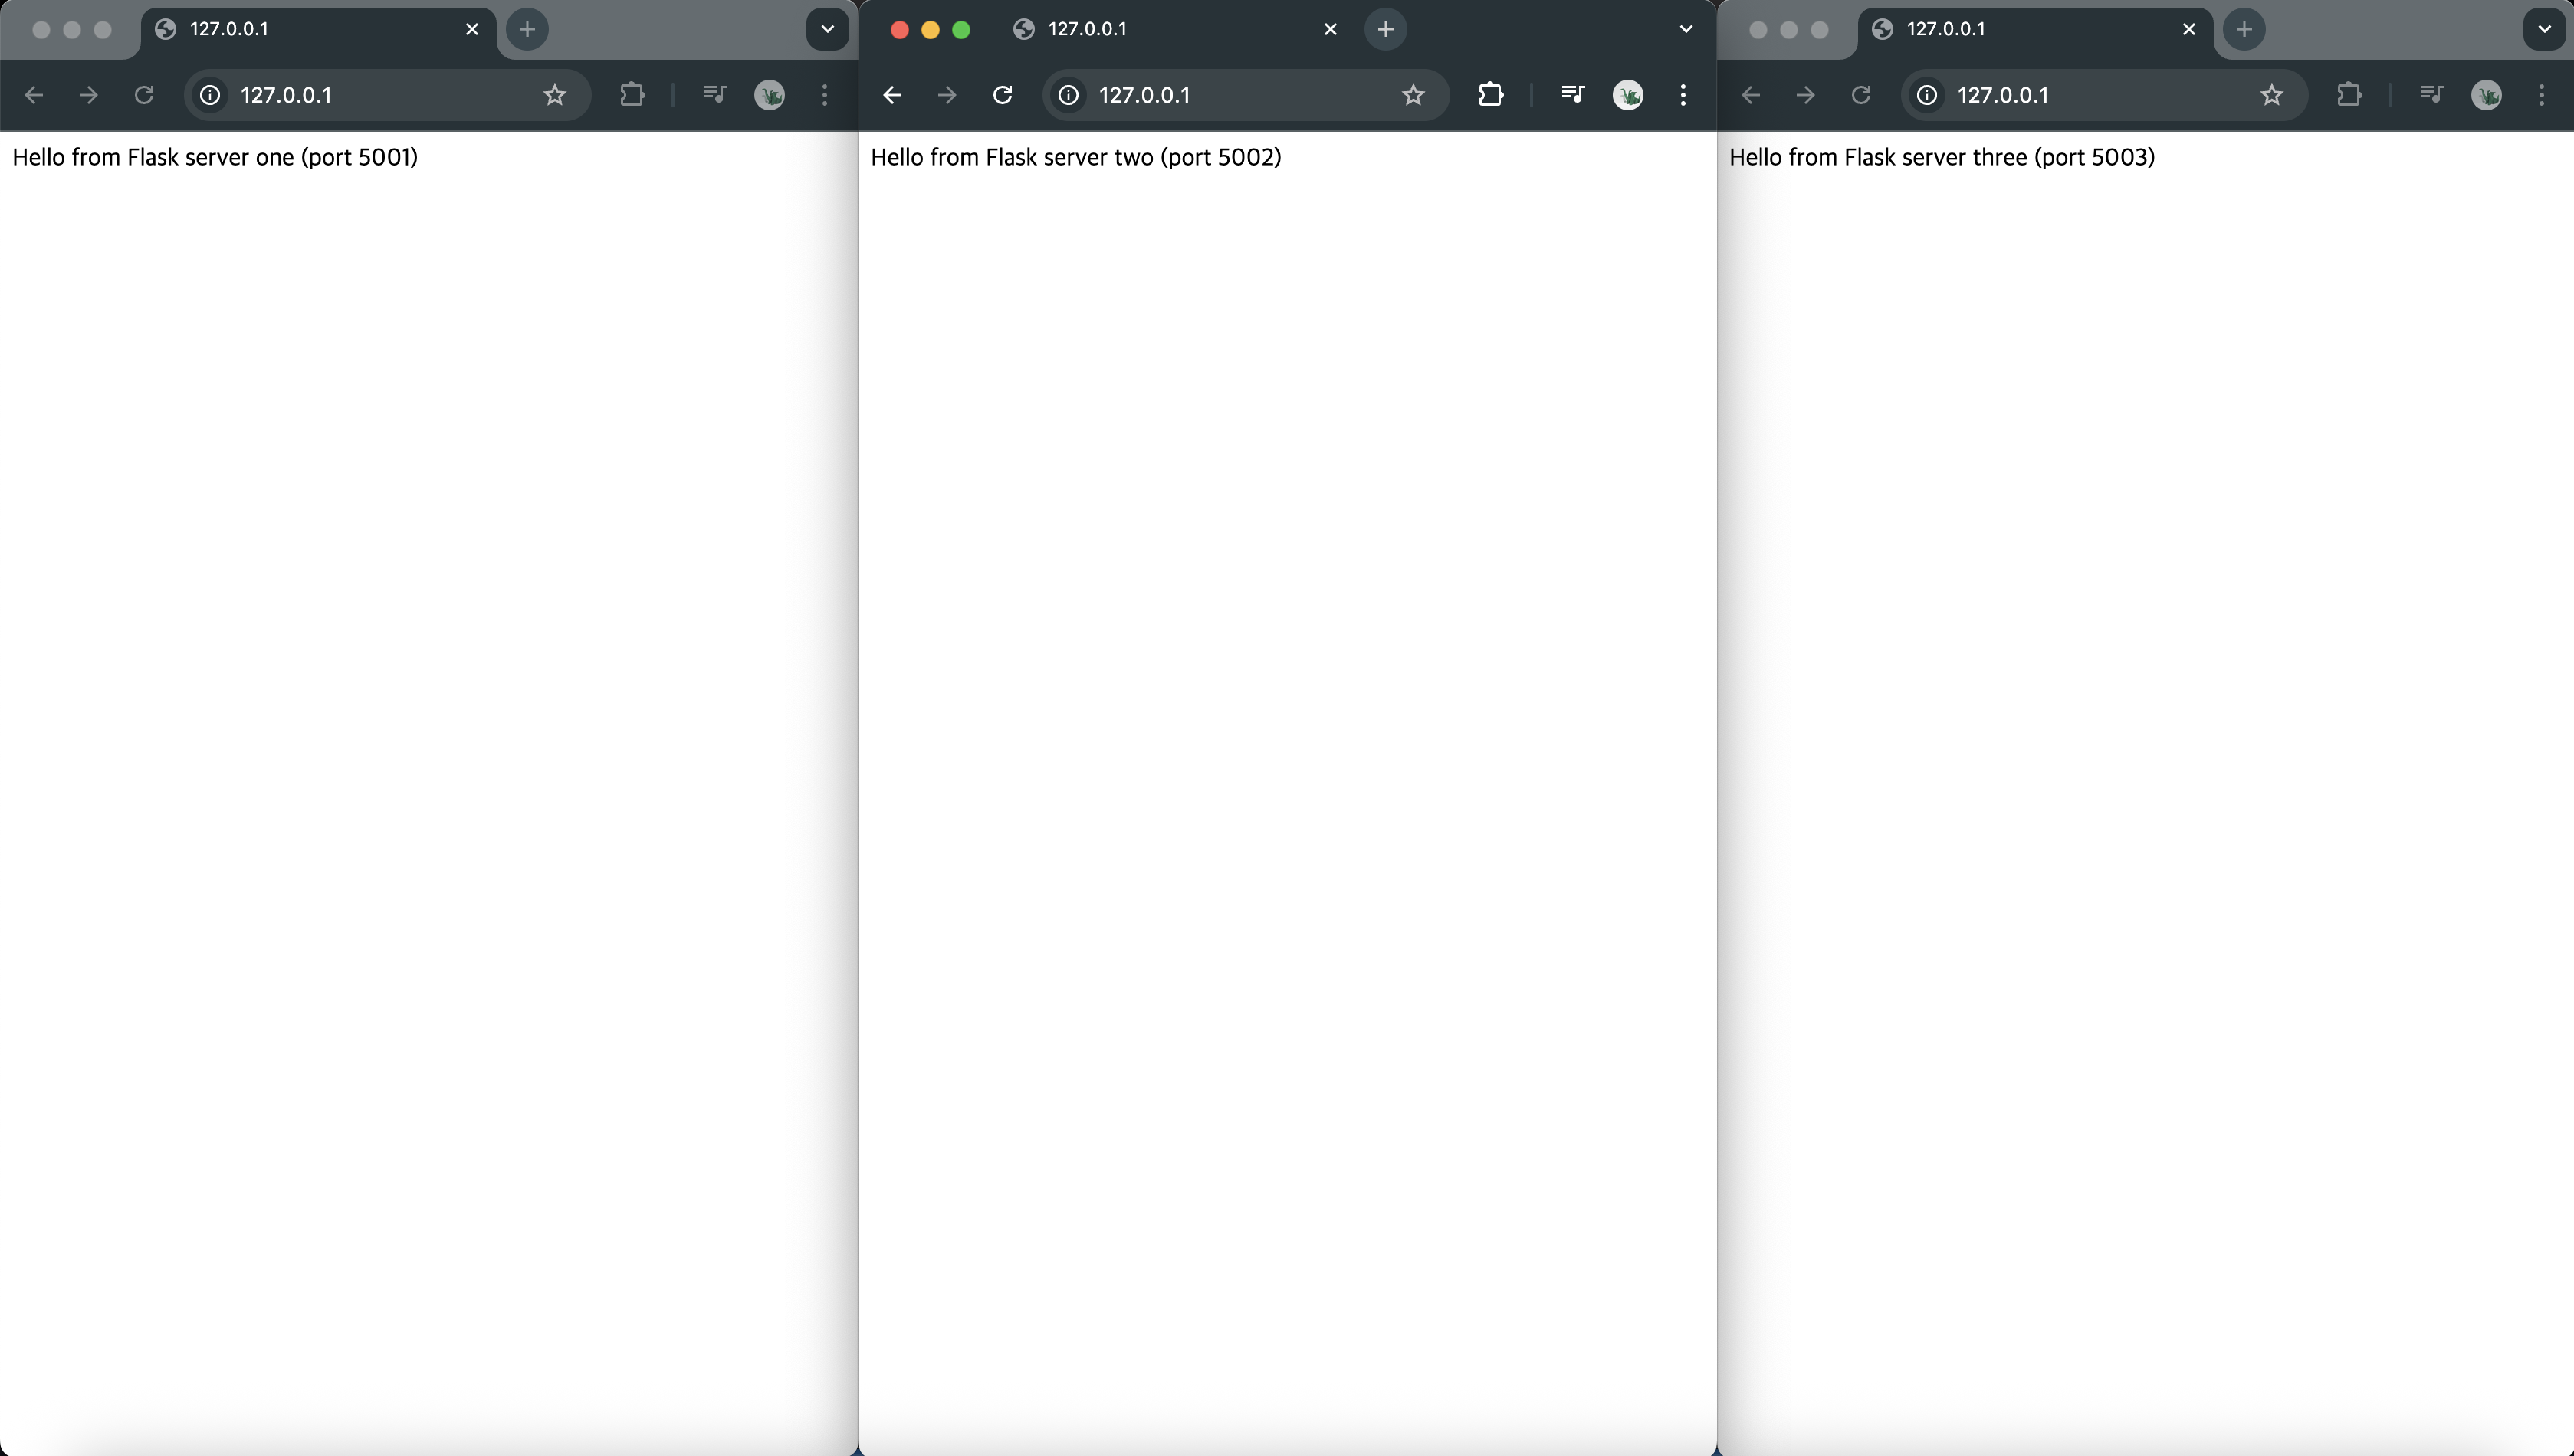Open three-dot Chrome menu in the right window

point(2541,95)
